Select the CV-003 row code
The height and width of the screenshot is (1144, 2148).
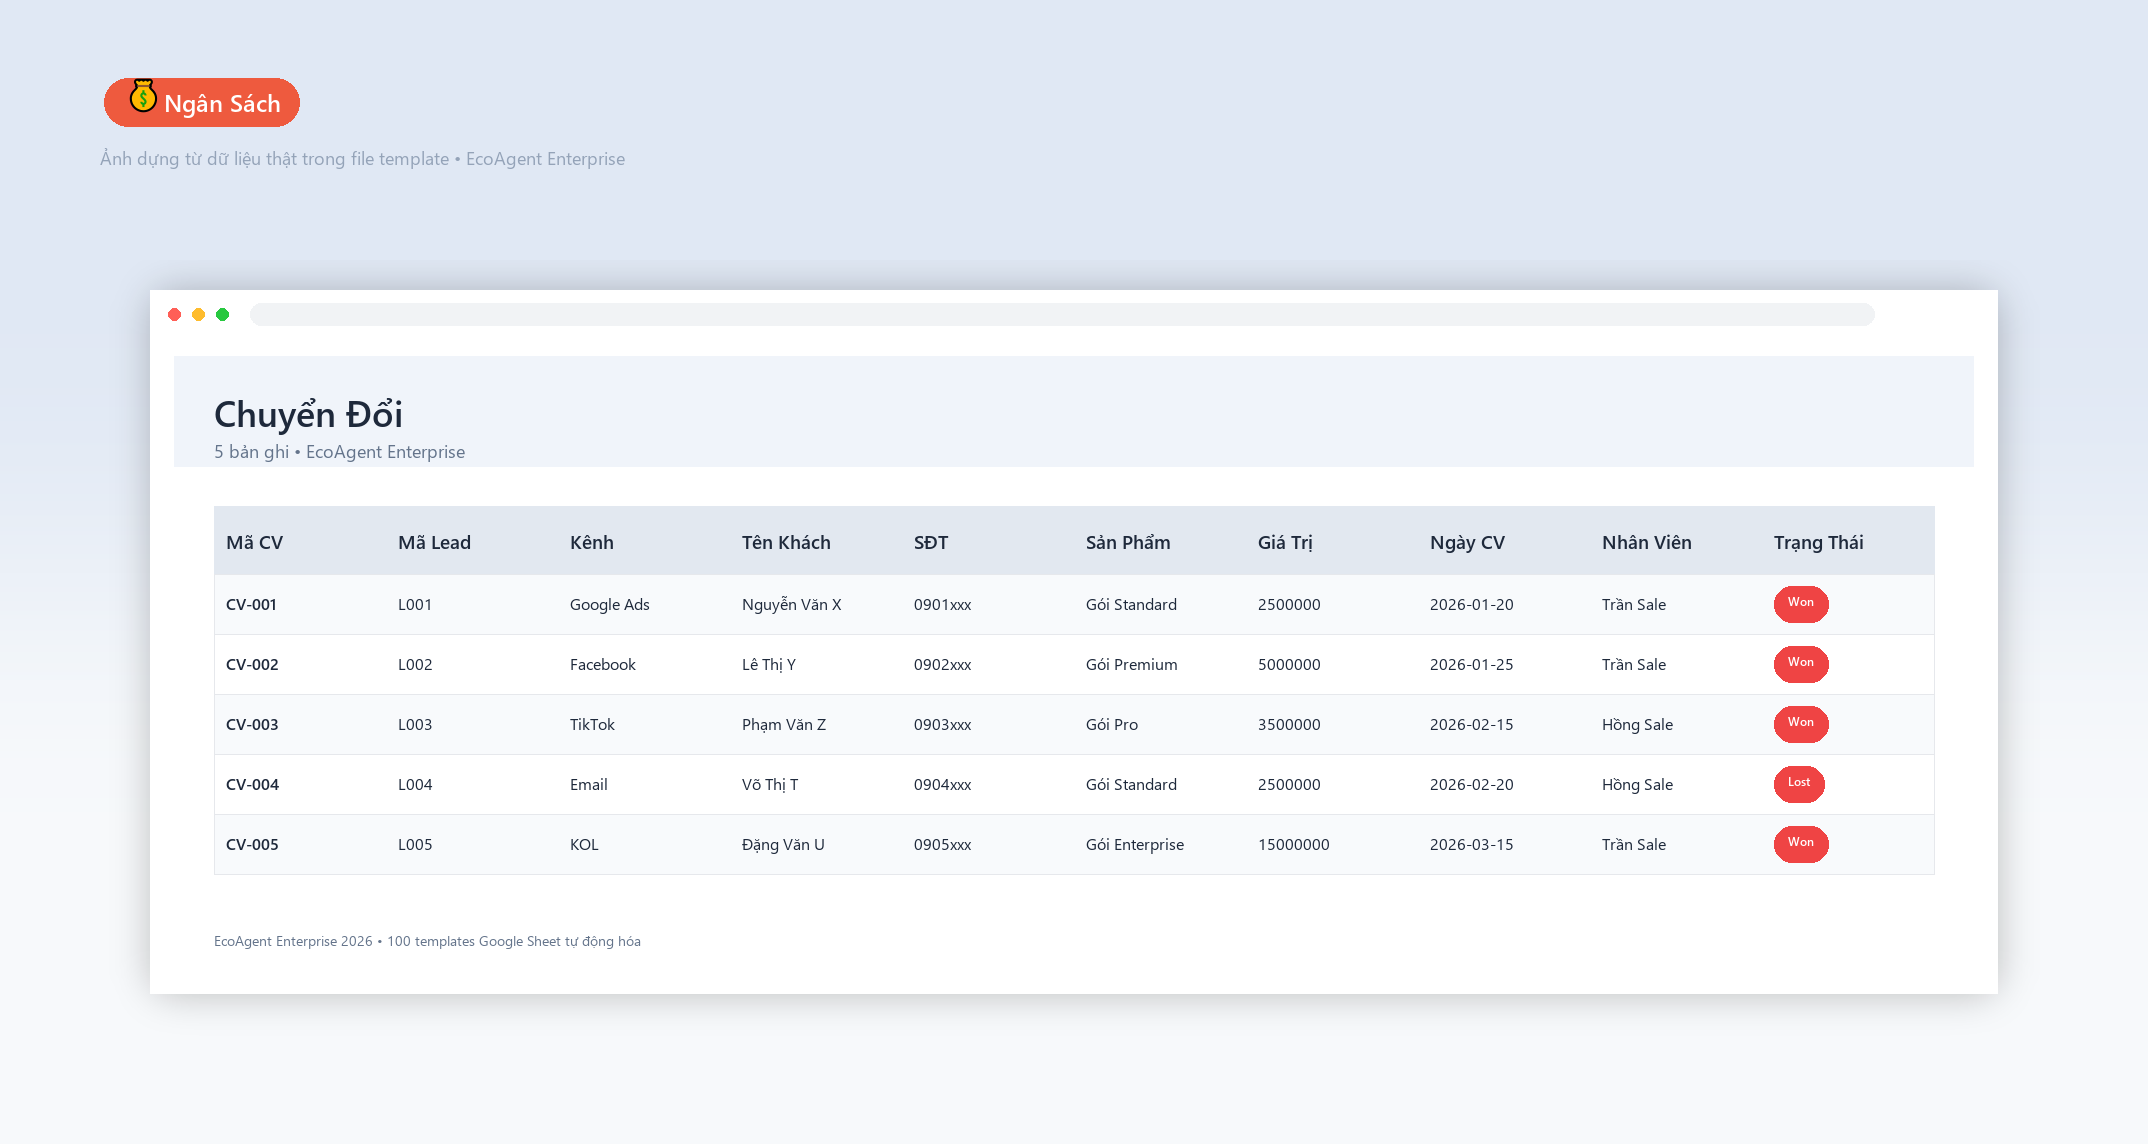point(252,724)
